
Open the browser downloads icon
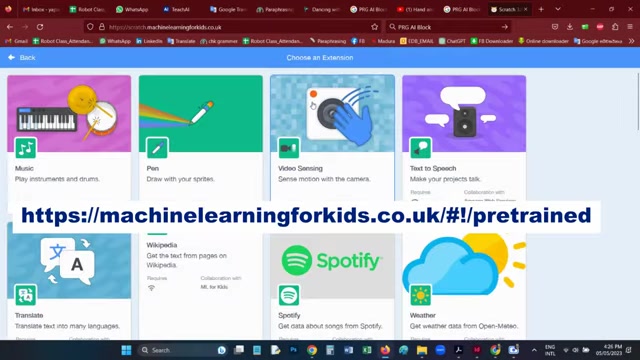569,27
